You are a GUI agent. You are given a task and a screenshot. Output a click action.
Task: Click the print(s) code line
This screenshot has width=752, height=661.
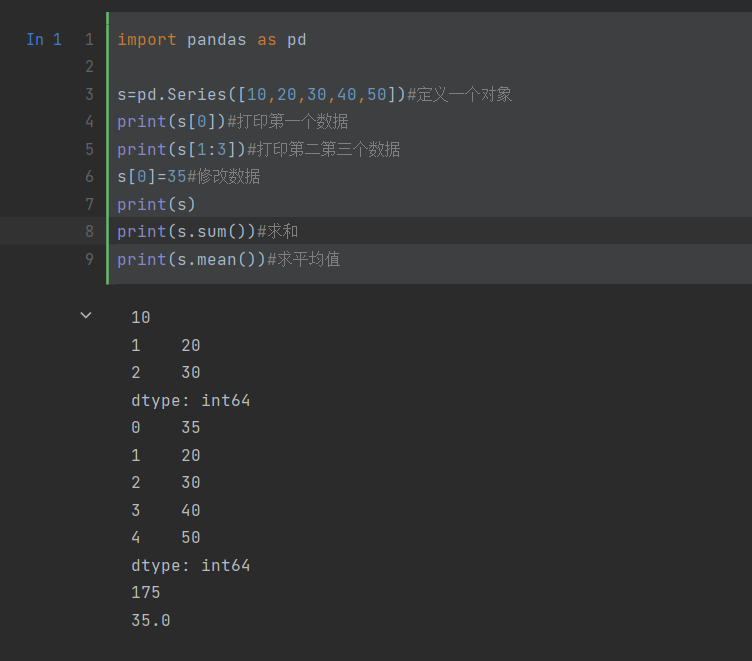156,204
